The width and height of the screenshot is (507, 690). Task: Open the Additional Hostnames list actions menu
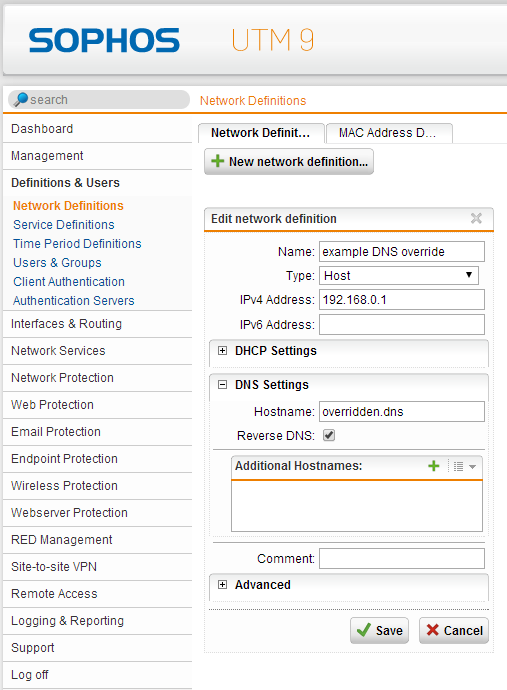click(x=465, y=466)
